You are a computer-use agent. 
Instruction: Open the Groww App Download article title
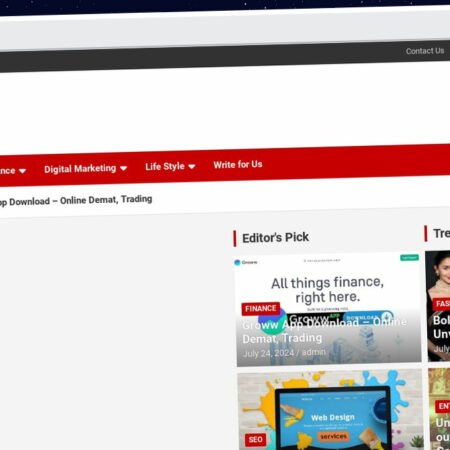point(324,331)
